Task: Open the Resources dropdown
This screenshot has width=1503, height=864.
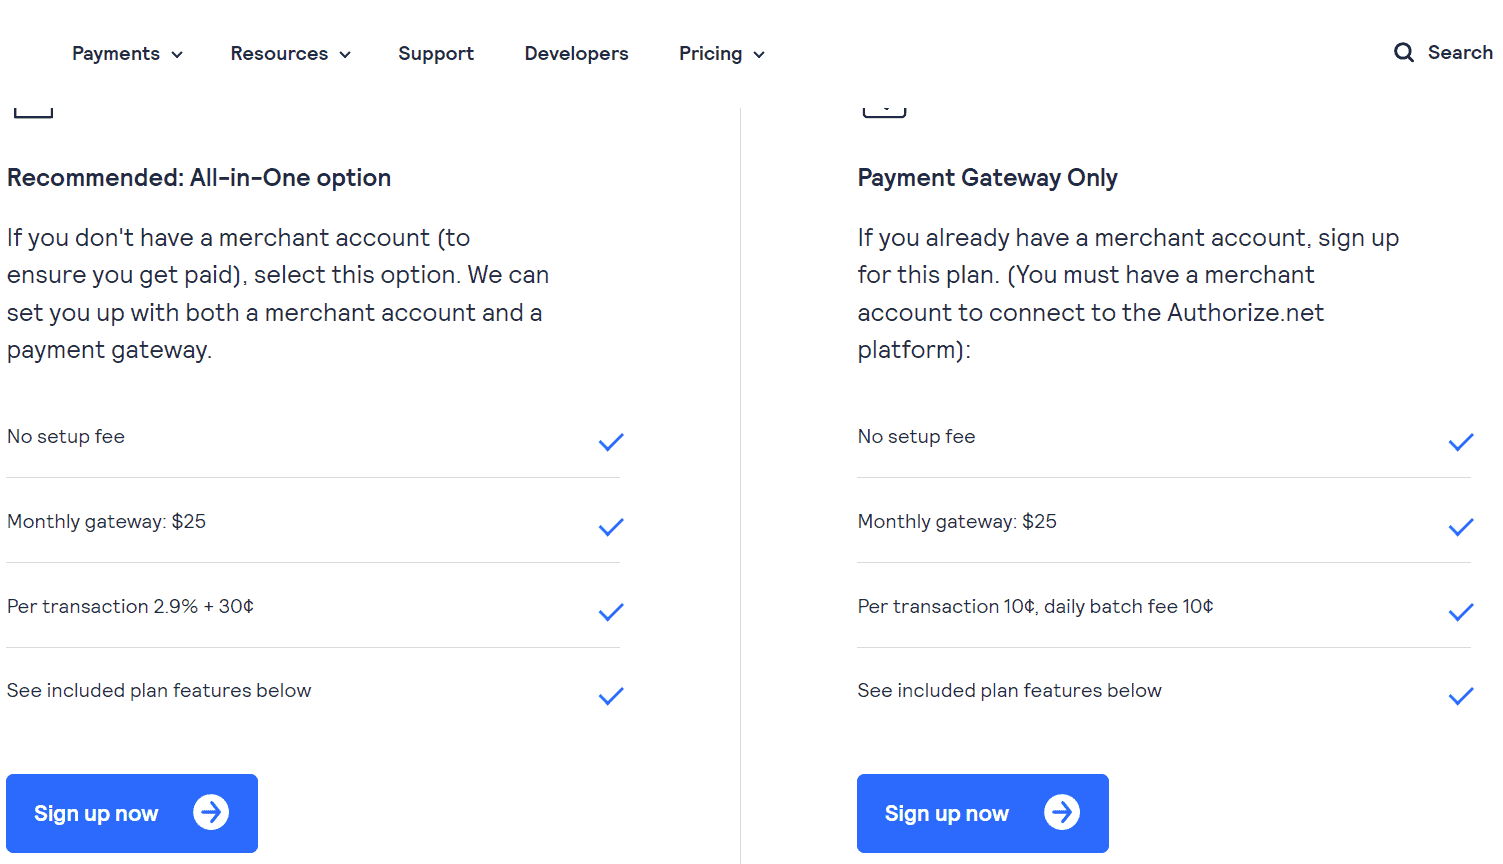Action: (x=290, y=53)
